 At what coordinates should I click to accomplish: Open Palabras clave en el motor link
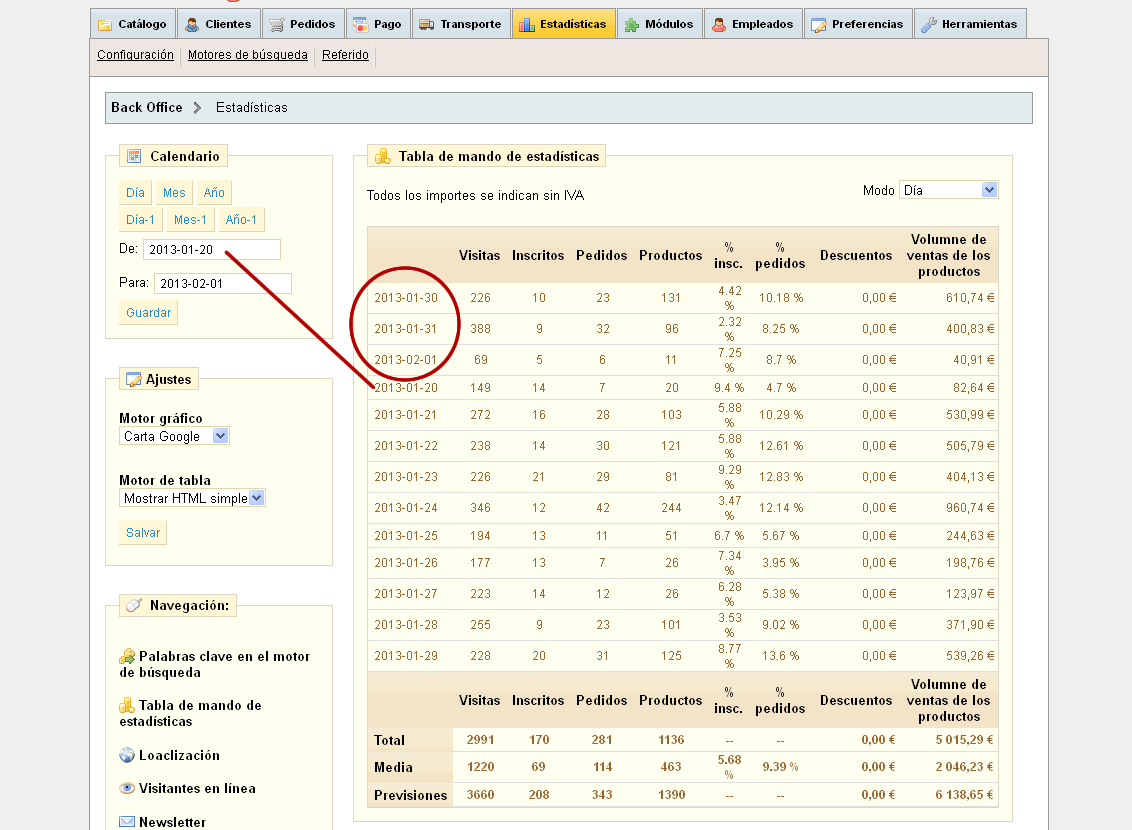[224, 656]
